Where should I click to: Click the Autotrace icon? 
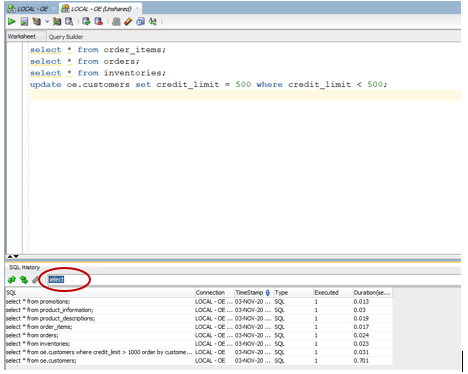[x=57, y=22]
